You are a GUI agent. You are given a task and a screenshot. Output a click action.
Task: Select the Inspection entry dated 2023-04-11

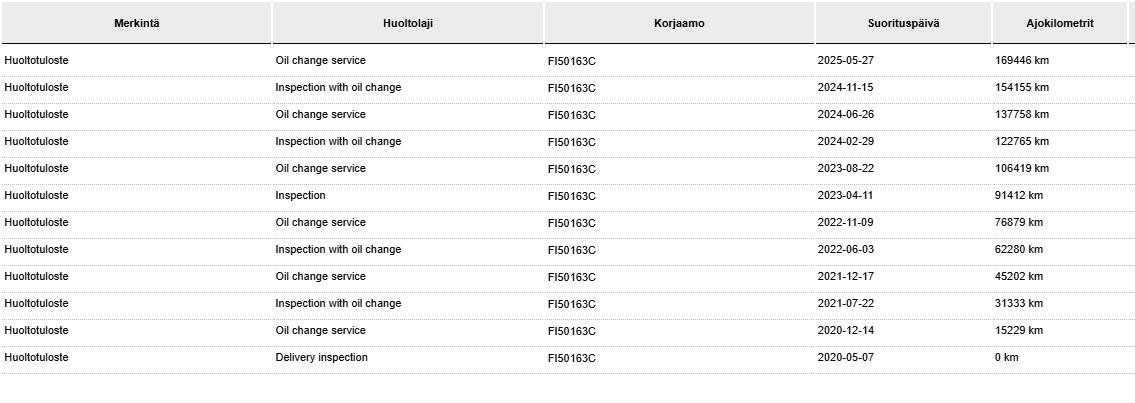coord(300,195)
